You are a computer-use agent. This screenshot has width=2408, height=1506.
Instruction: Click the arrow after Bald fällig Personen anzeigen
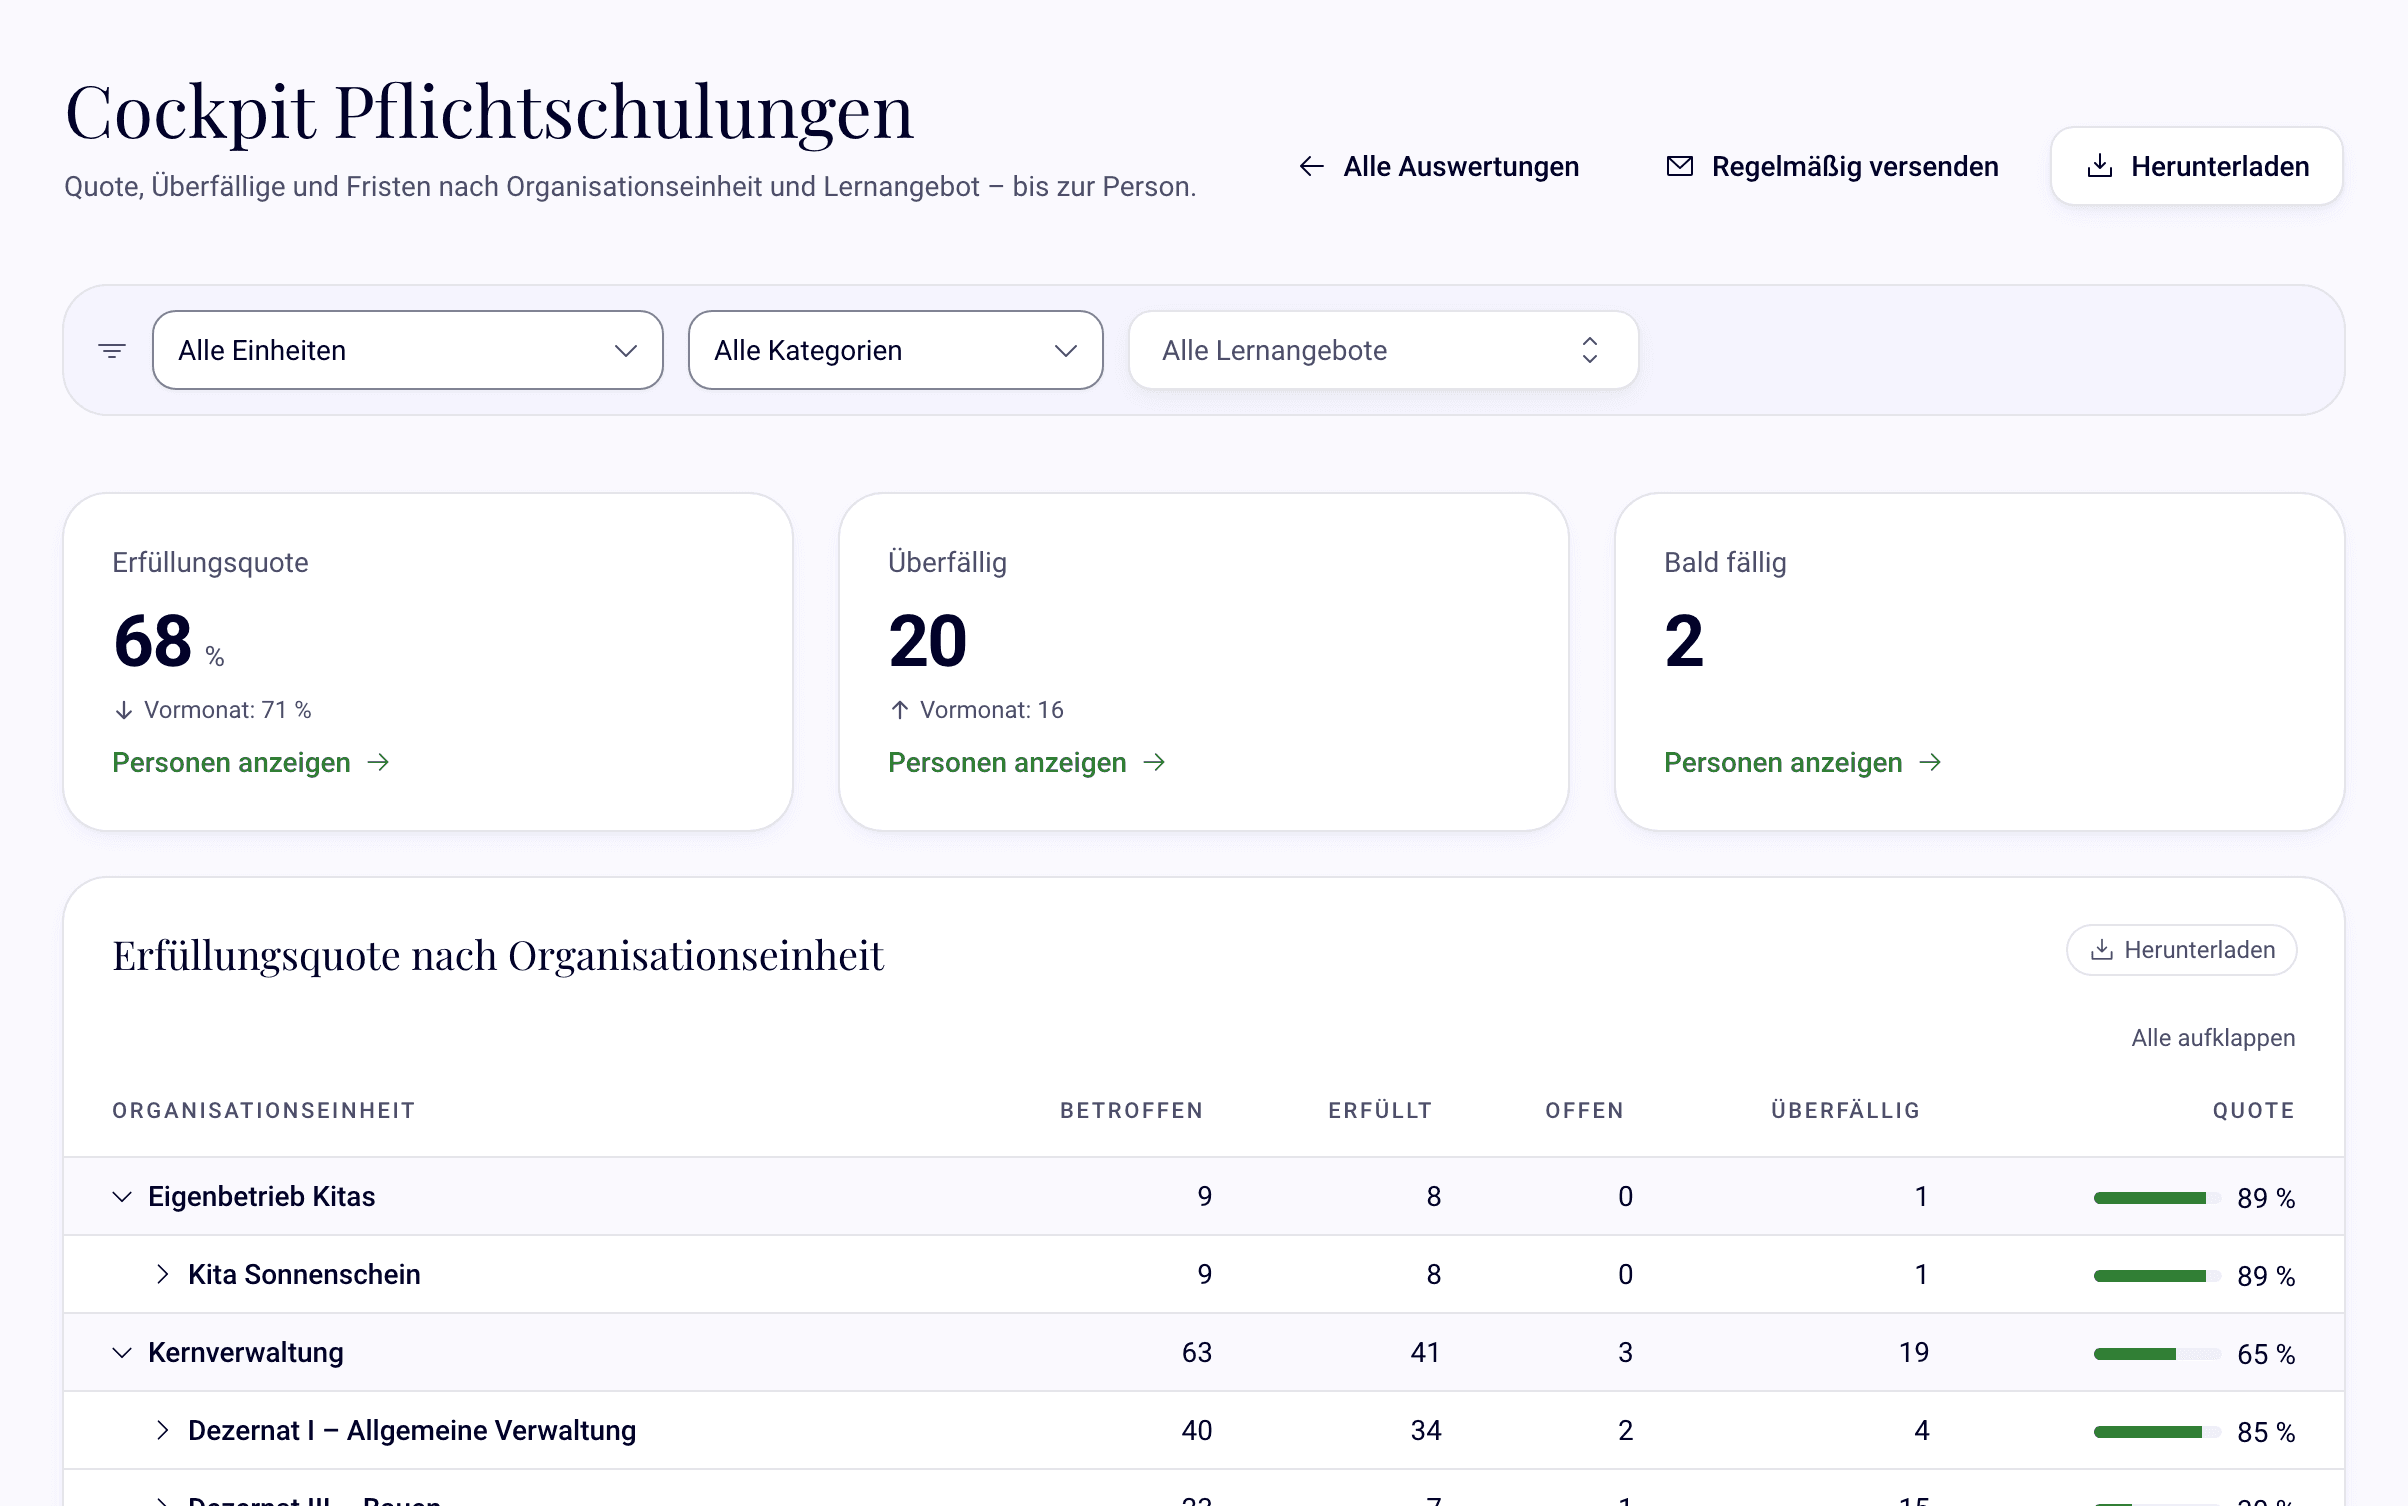pos(1930,763)
